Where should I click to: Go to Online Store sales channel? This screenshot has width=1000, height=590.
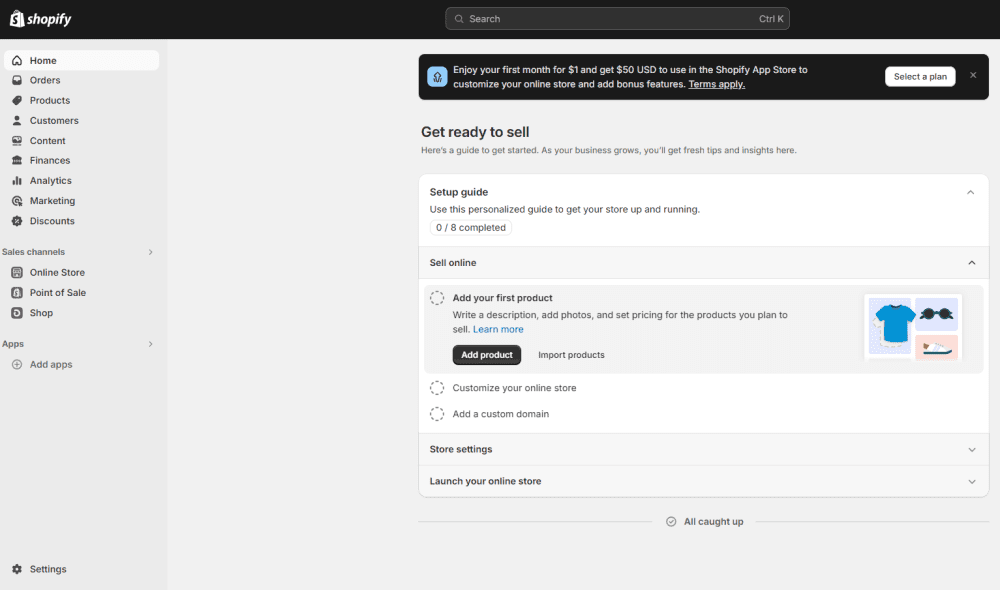57,272
